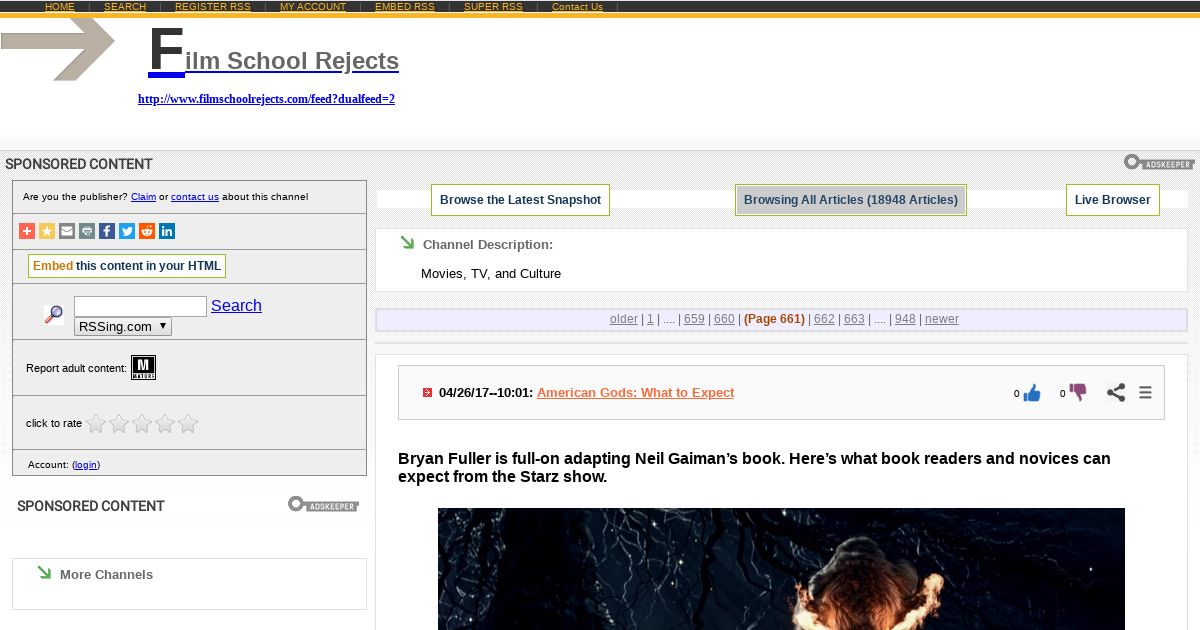The height and width of the screenshot is (630, 1200).
Task: Open MY ACCOUNT in top navigation
Action: pyautogui.click(x=313, y=7)
